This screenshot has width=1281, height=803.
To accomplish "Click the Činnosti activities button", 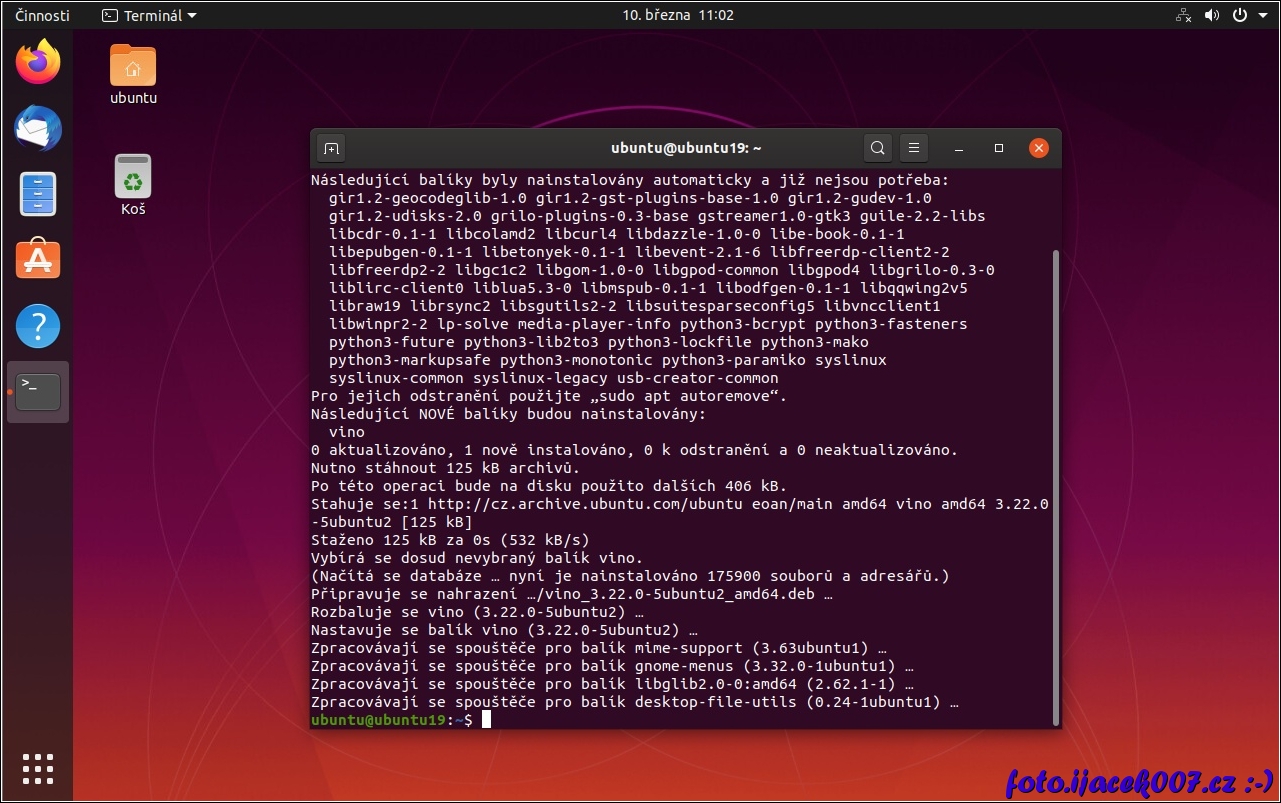I will [43, 15].
